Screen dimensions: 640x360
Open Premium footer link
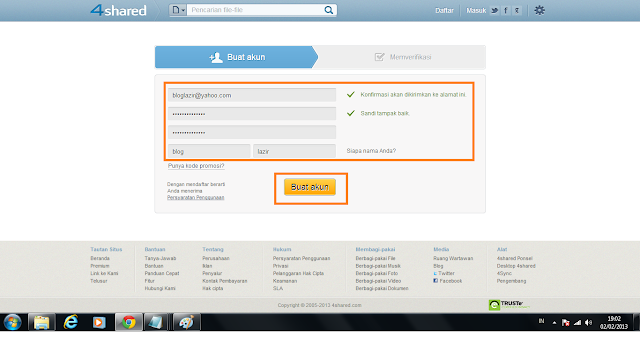tap(100, 266)
